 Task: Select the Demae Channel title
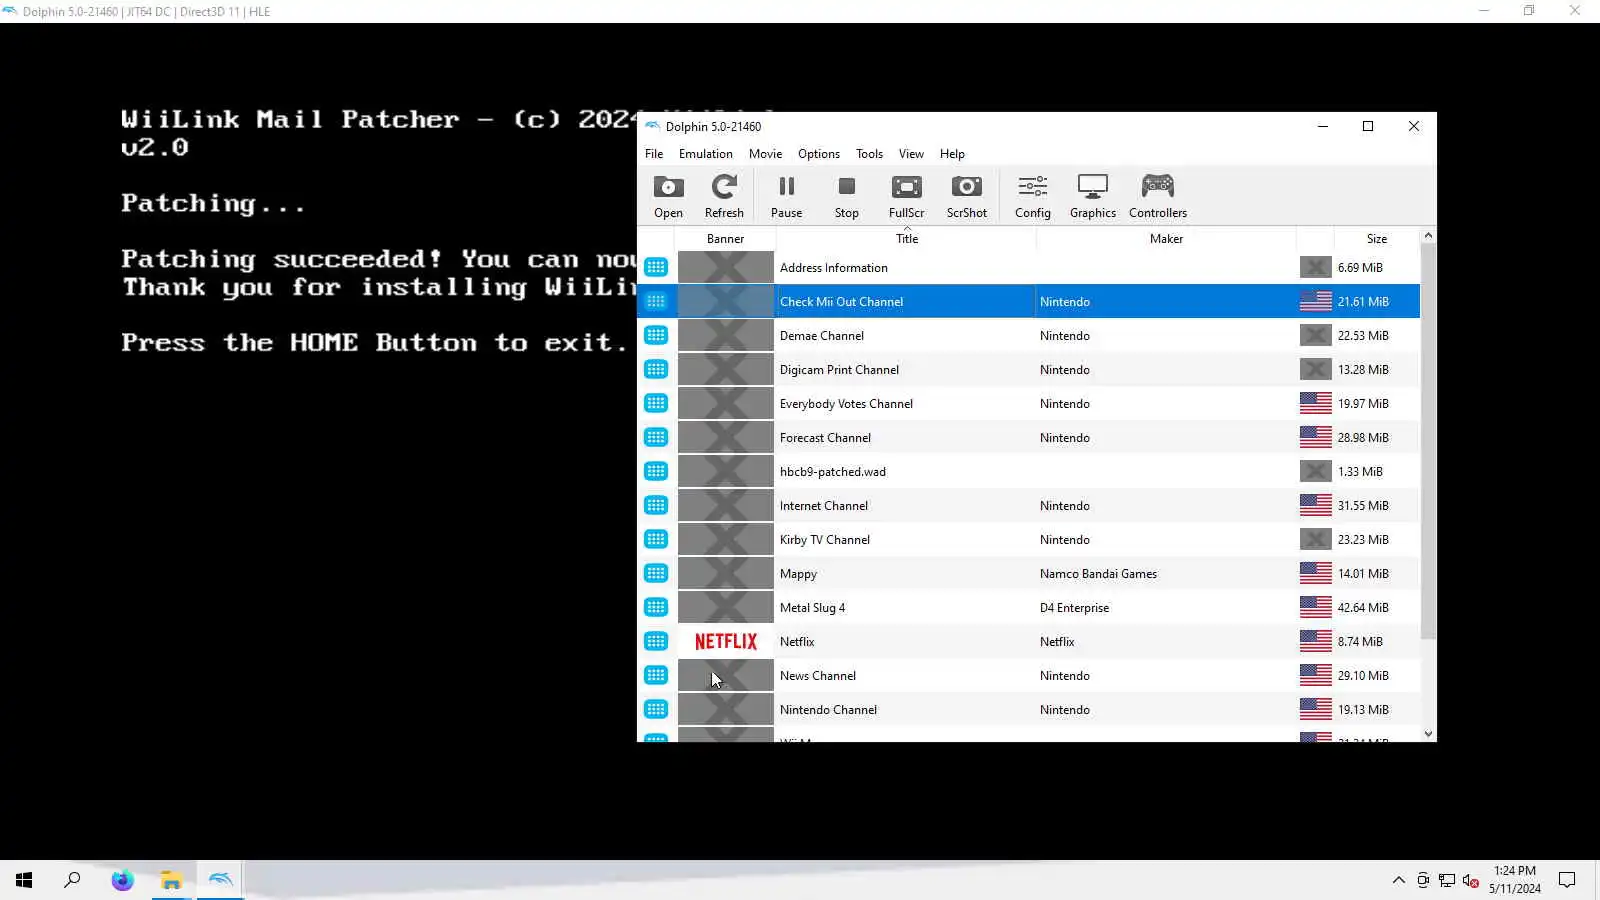point(822,336)
